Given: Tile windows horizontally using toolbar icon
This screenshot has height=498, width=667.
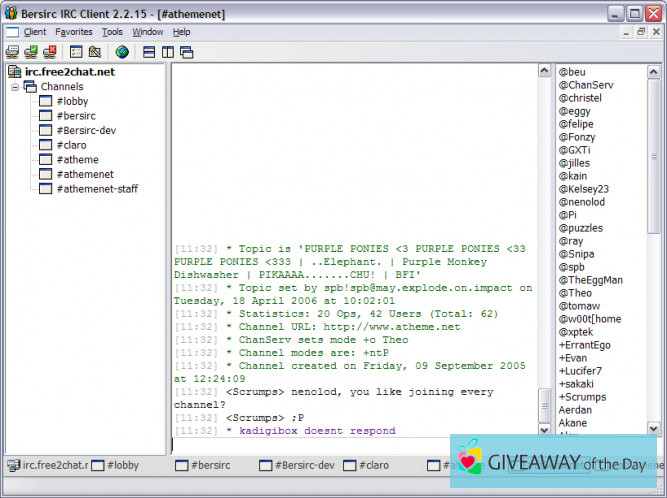Looking at the screenshot, I should tap(149, 51).
